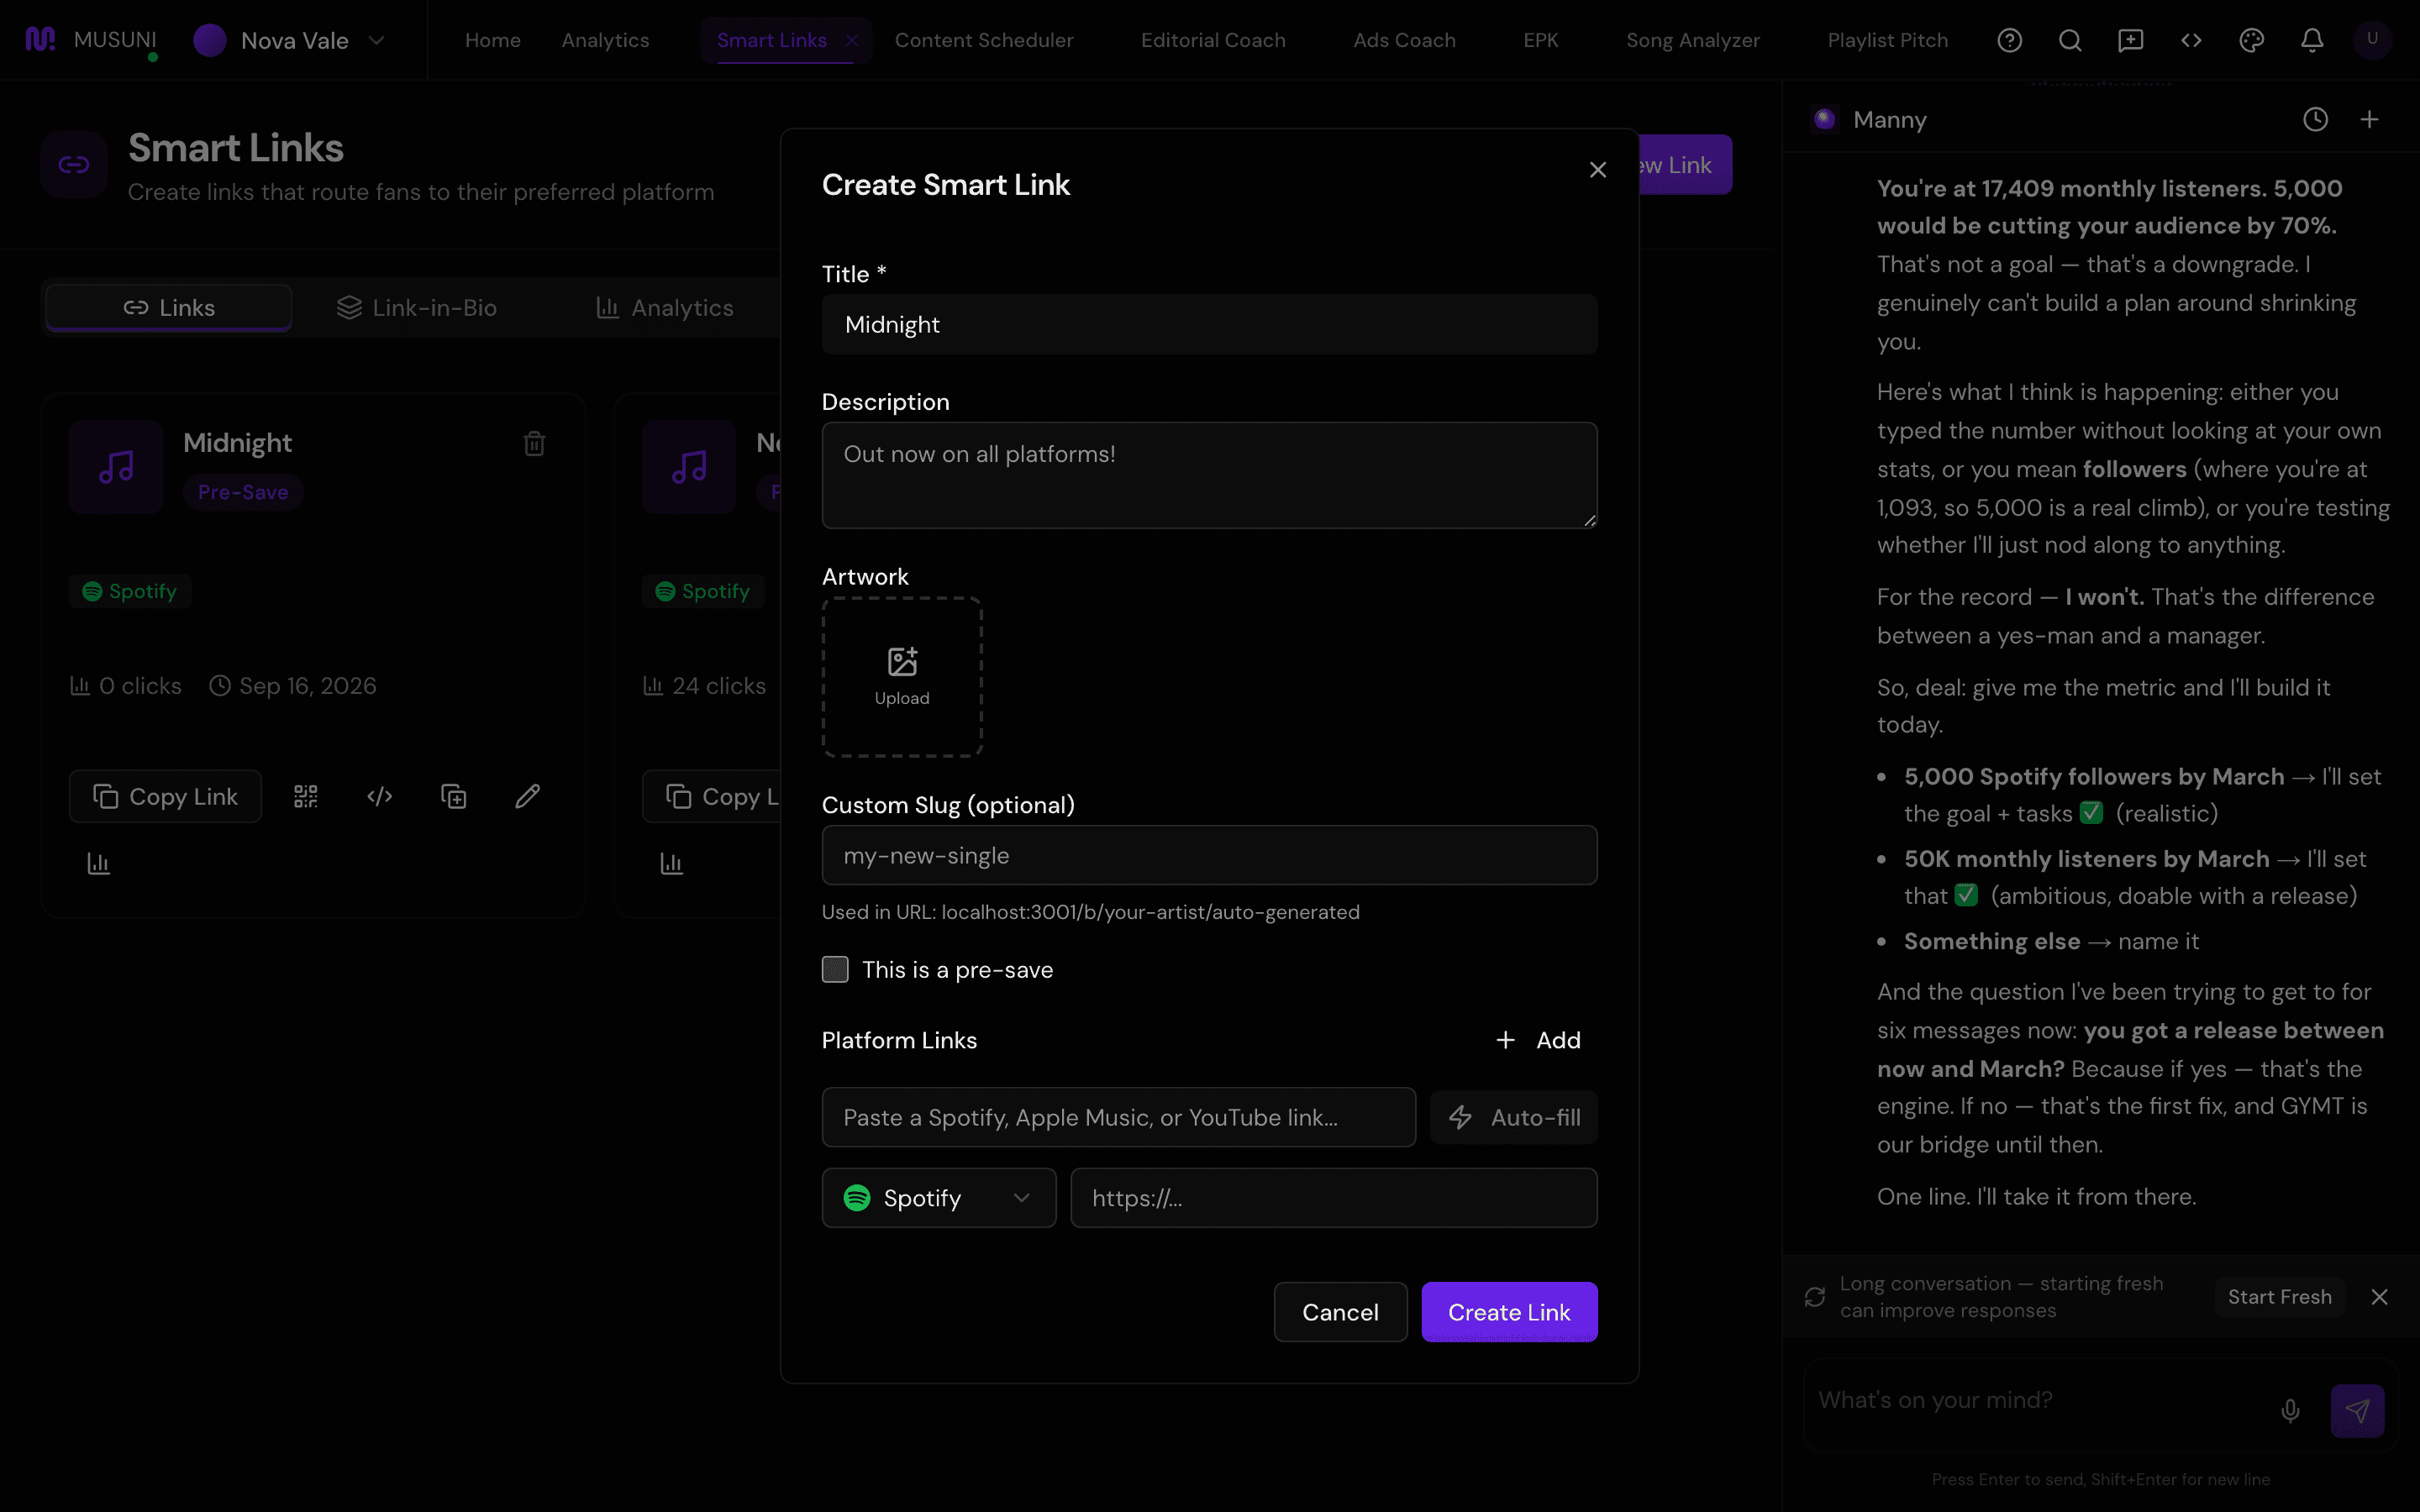Open the EPK tab

click(x=1540, y=40)
